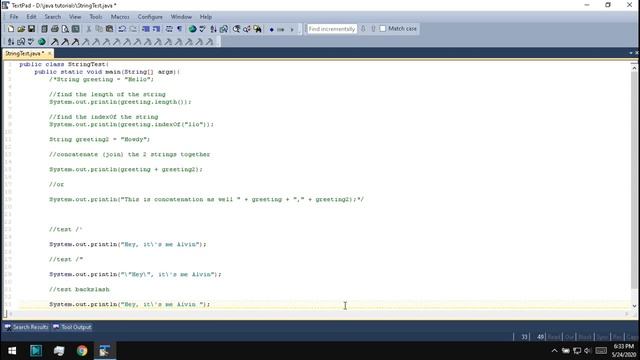This screenshot has height=360, width=640.
Task: Click the code line 'String greeting2 = "Howdy";'
Action: pos(100,139)
